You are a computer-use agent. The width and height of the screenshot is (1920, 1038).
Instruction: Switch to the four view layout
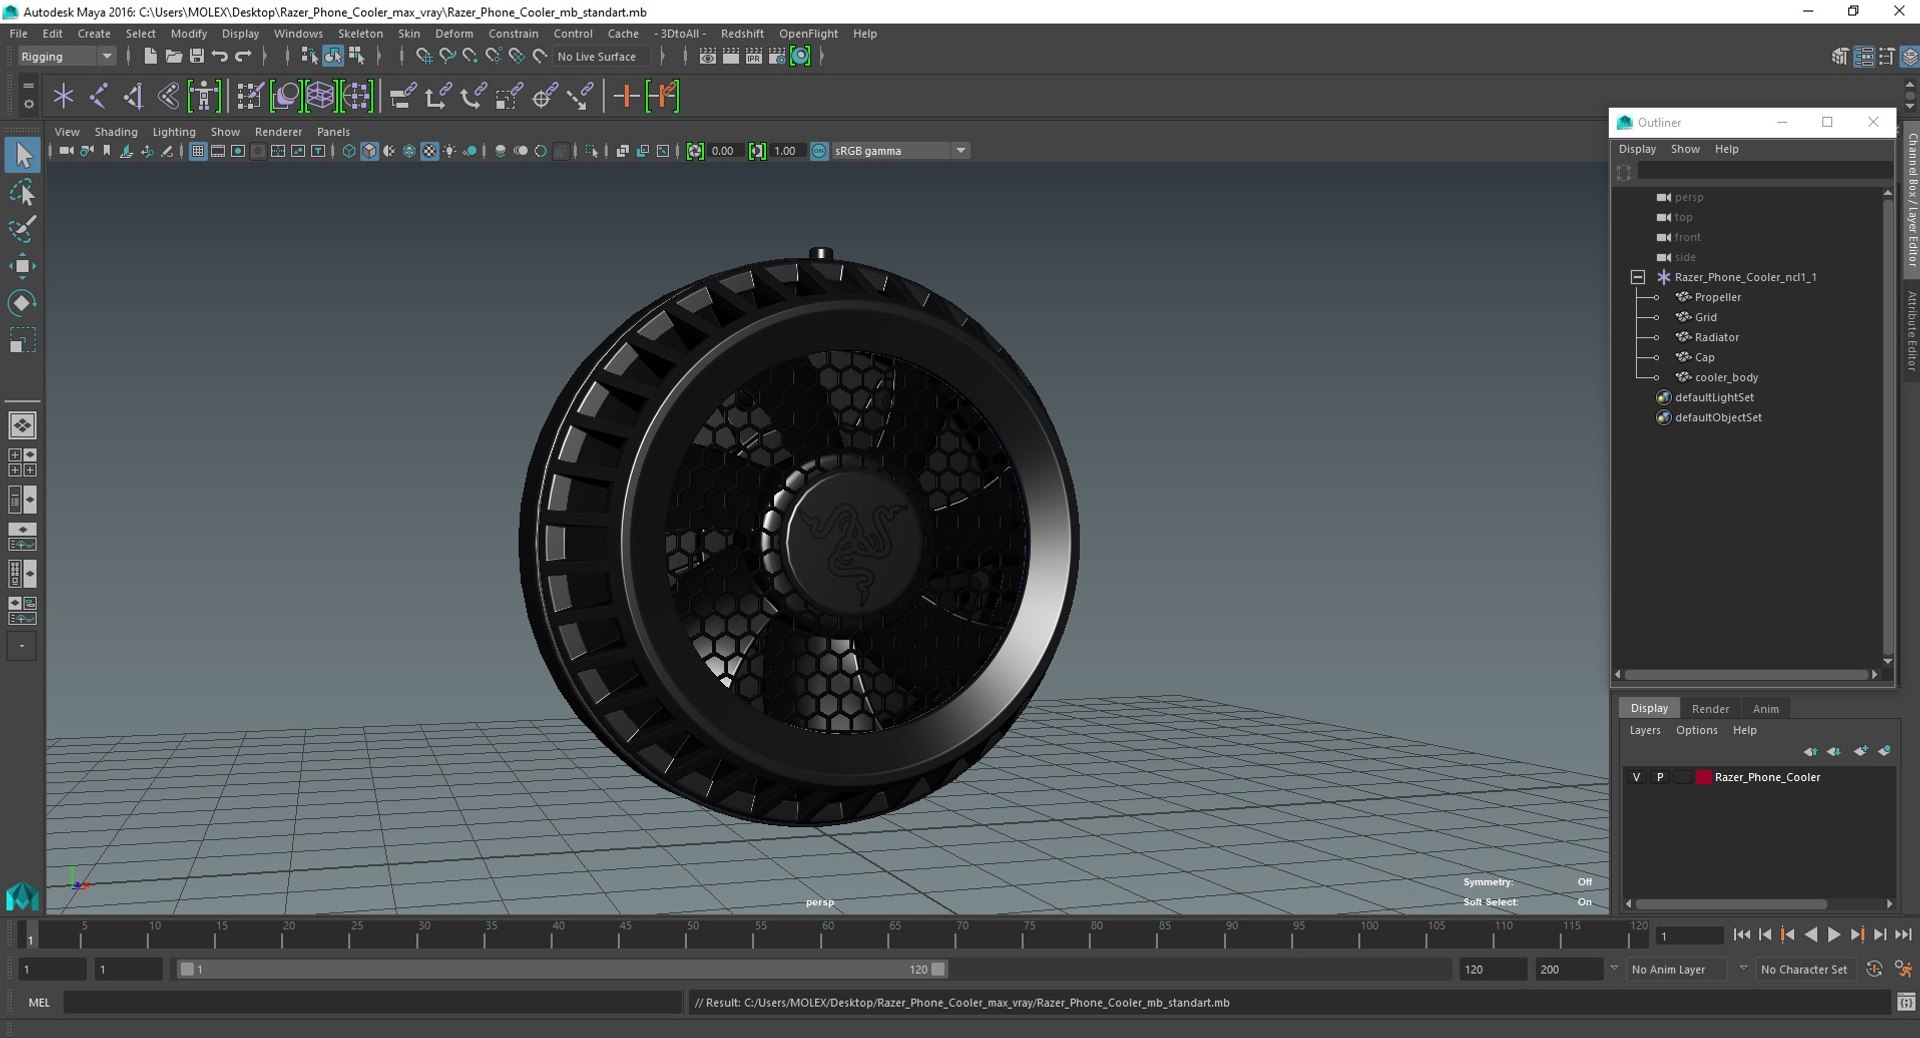point(22,462)
